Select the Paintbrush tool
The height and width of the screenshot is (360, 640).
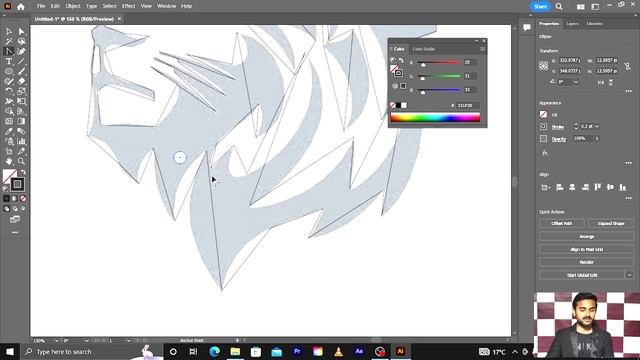click(x=21, y=71)
